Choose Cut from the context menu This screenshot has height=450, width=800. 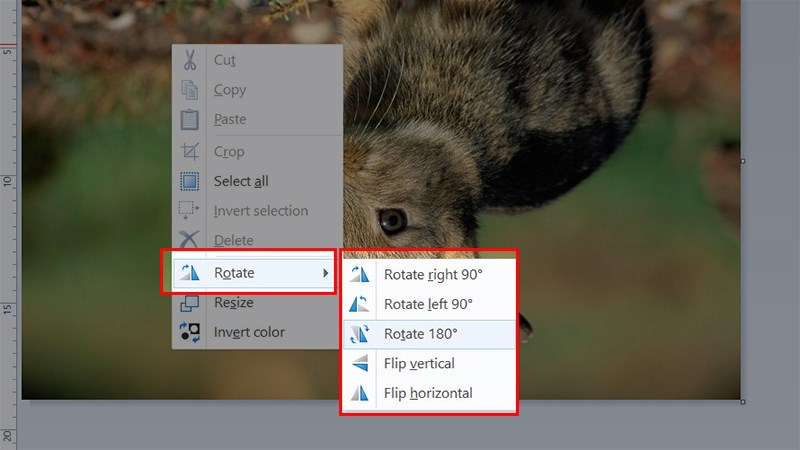(257, 60)
